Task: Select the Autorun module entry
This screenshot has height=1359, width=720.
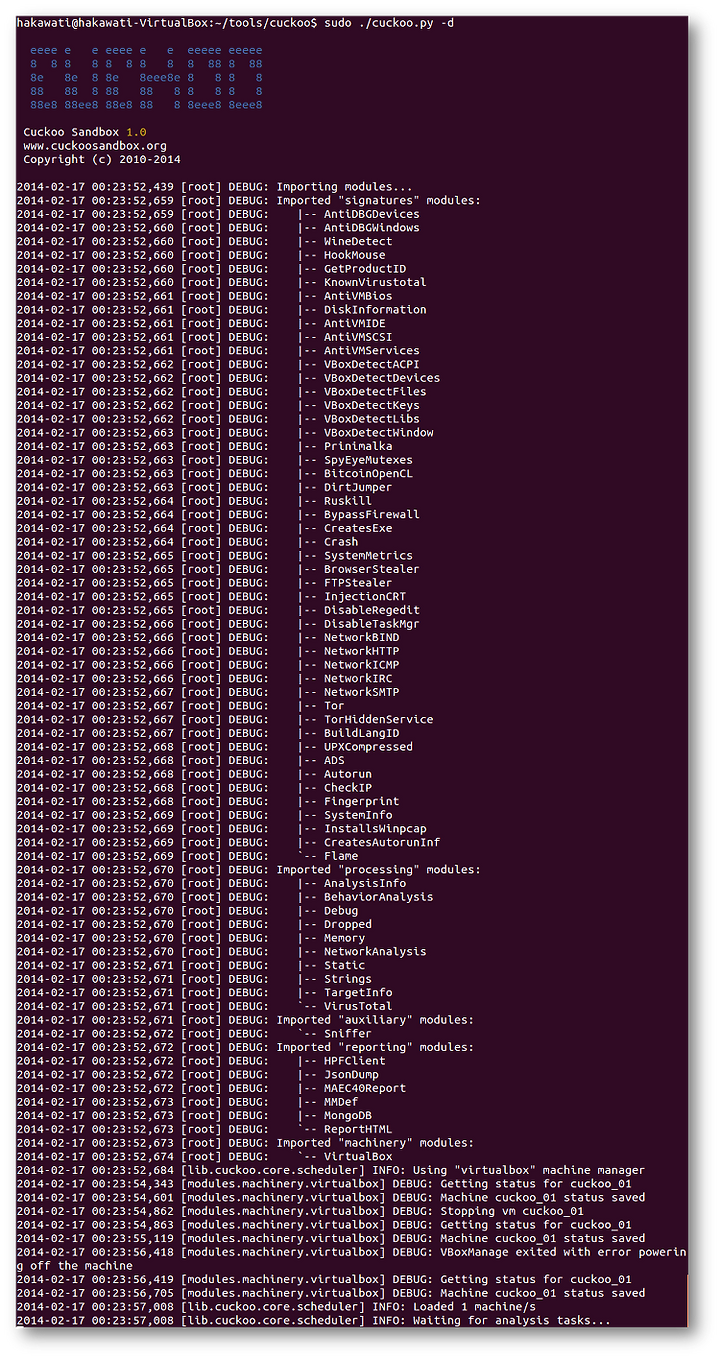Action: [x=348, y=774]
